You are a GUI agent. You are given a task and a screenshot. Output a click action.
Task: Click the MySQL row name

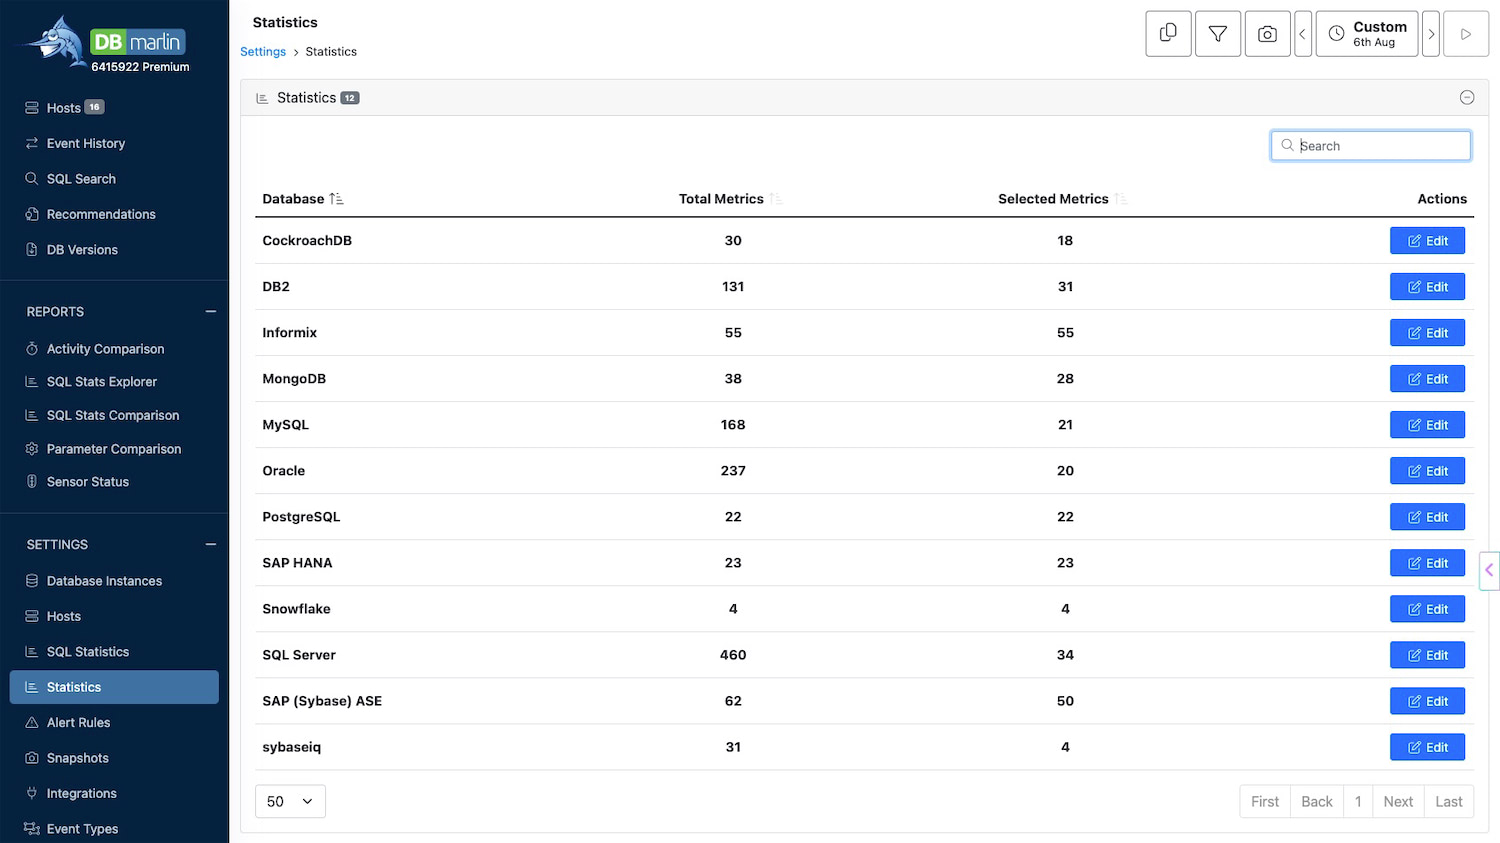tap(286, 425)
